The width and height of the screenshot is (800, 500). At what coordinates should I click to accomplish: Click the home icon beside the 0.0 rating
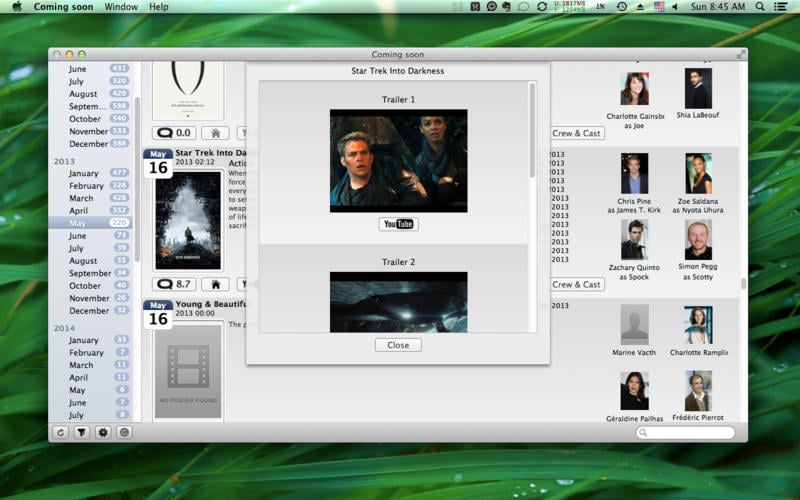(x=215, y=133)
